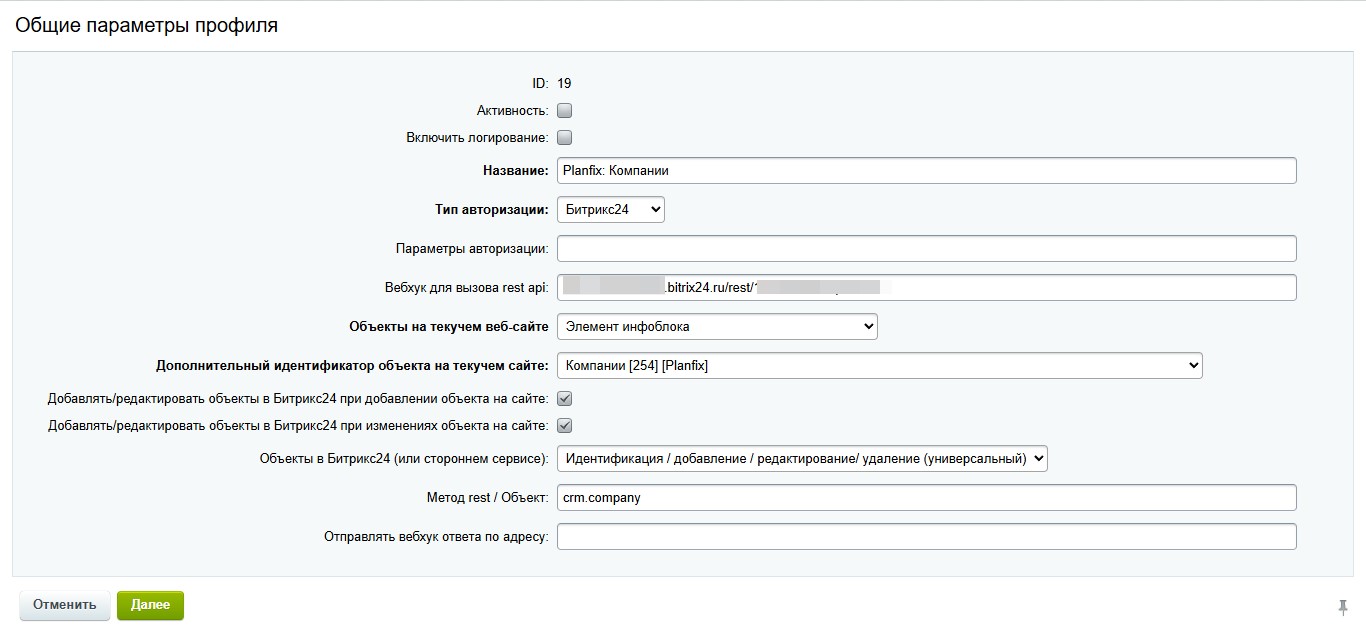Image resolution: width=1366 pixels, height=634 pixels.
Task: Click the Общие параметры профиля heading
Action: click(146, 26)
